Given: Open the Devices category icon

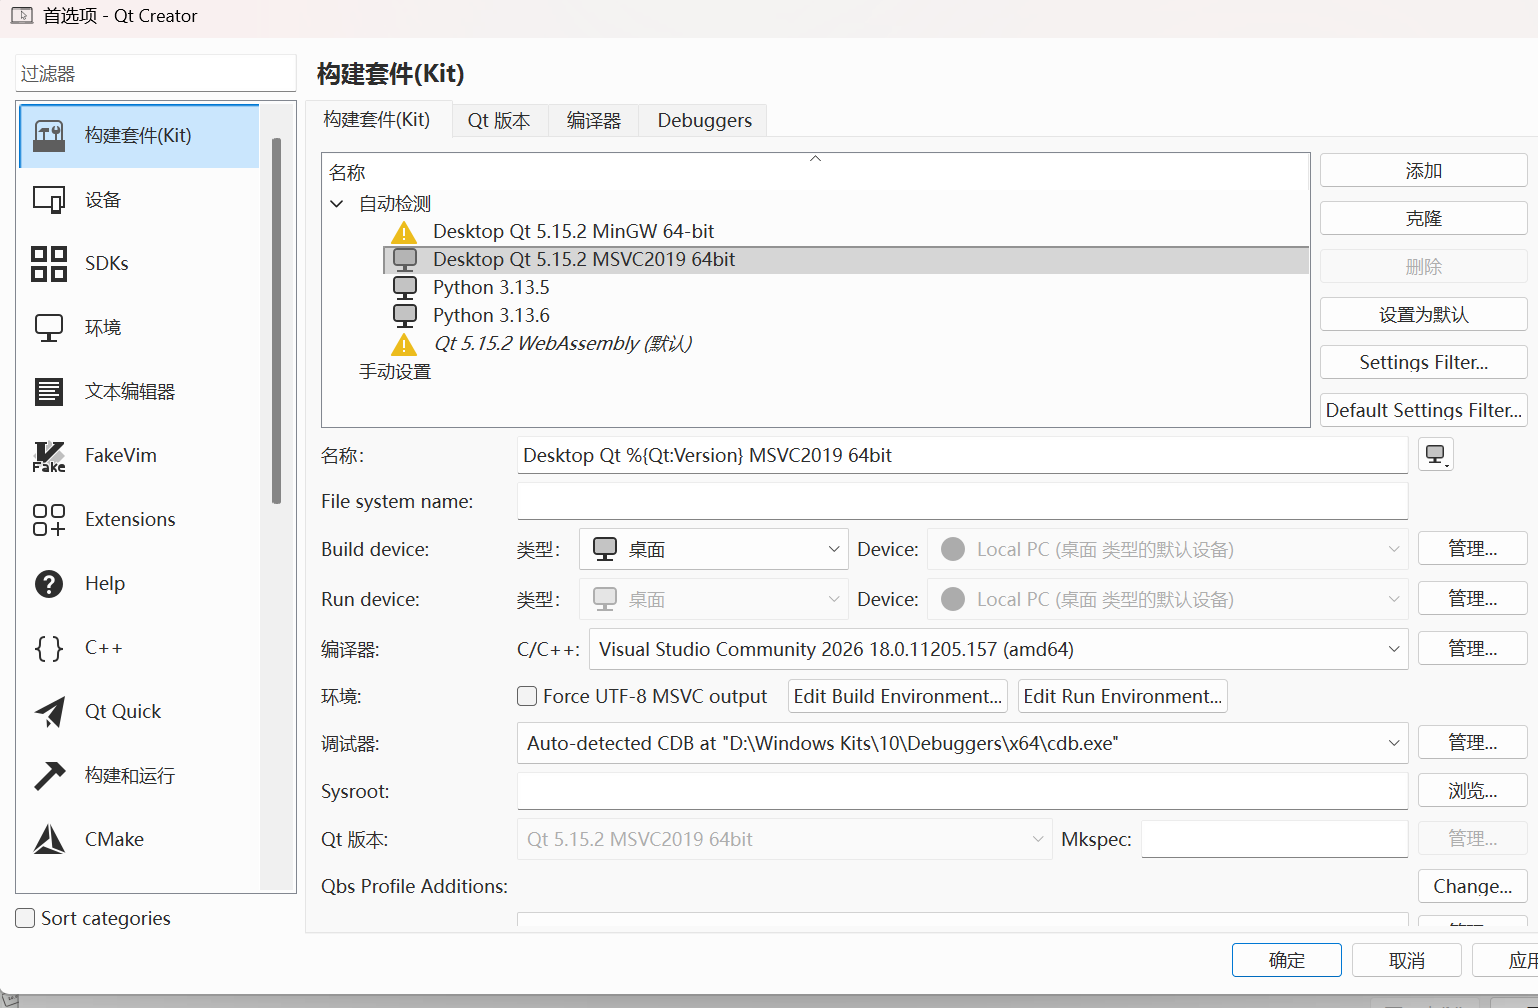Looking at the screenshot, I should tap(49, 200).
